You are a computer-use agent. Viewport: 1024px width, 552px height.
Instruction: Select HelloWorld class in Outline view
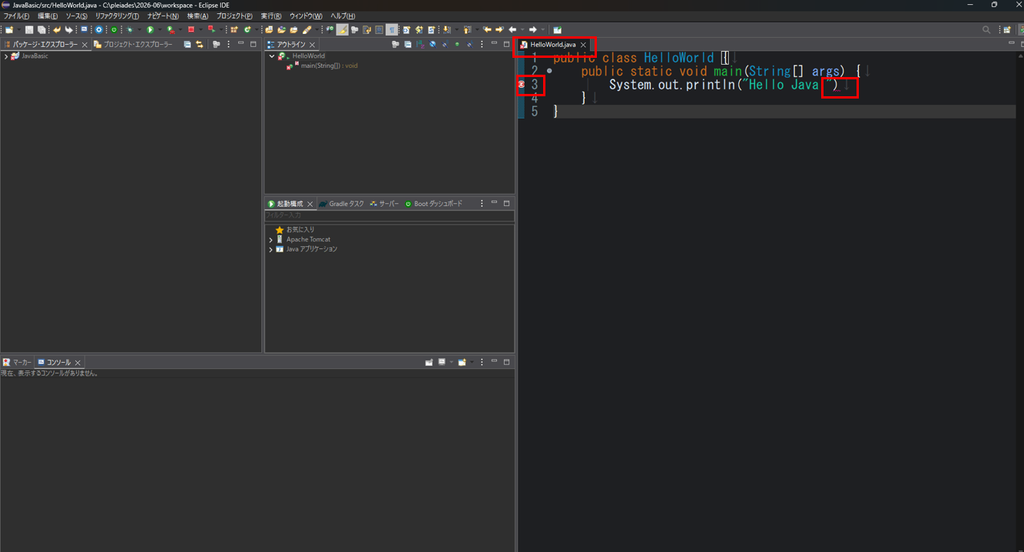(x=308, y=56)
